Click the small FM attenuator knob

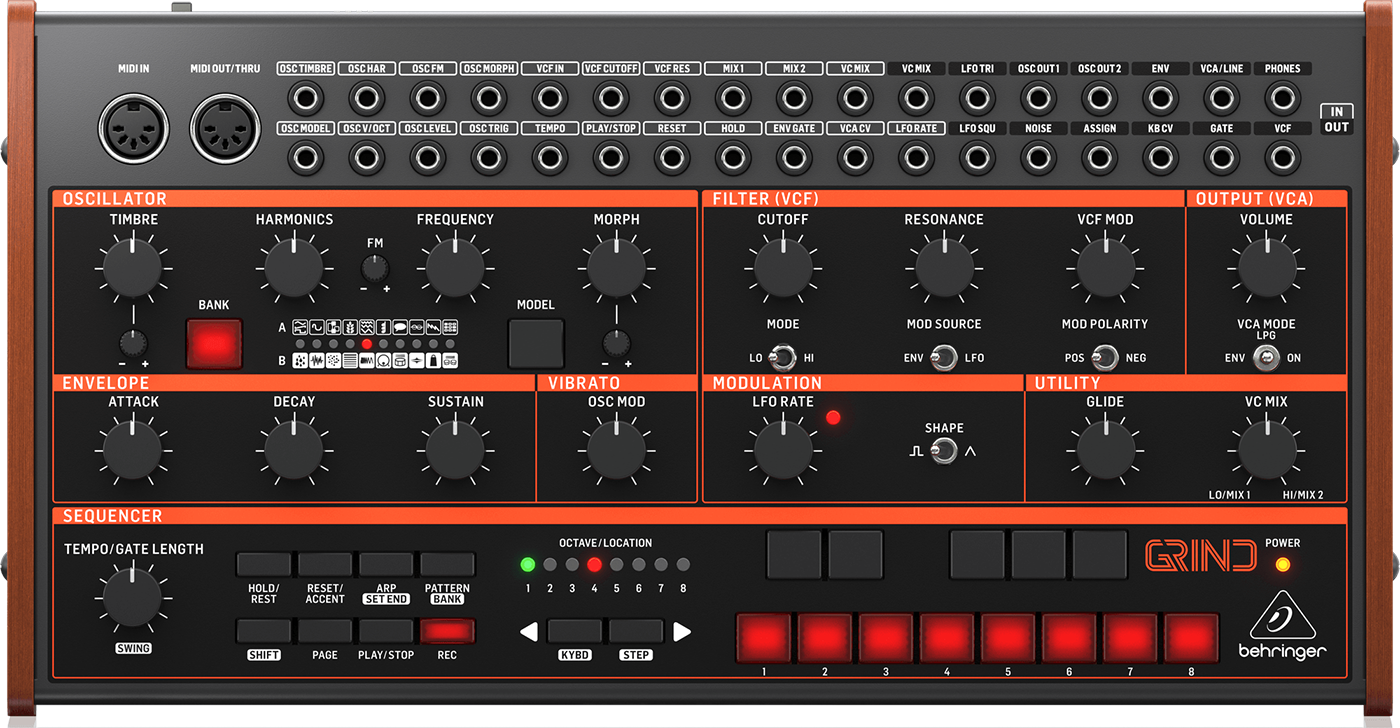point(375,267)
